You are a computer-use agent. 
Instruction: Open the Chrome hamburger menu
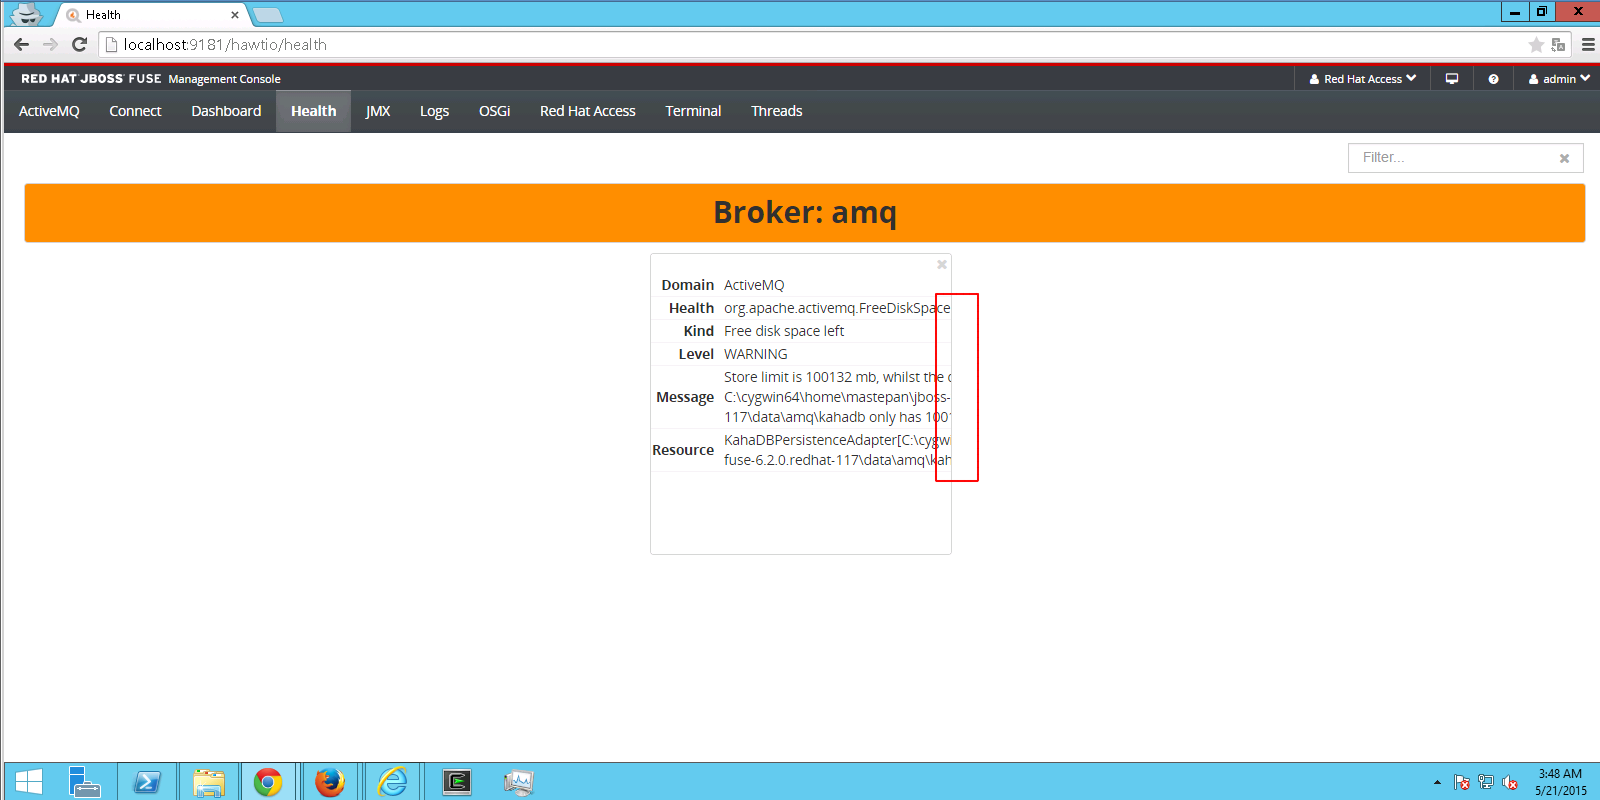1588,44
